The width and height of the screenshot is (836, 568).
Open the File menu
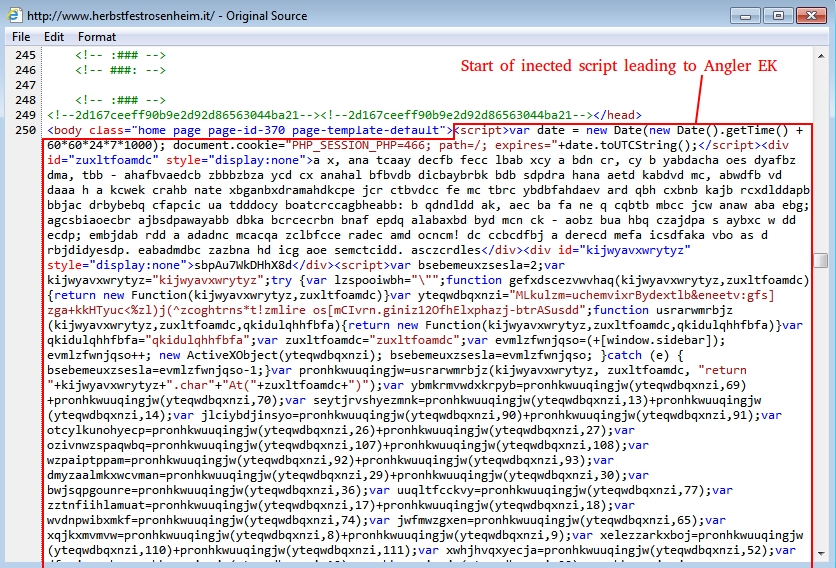click(21, 37)
